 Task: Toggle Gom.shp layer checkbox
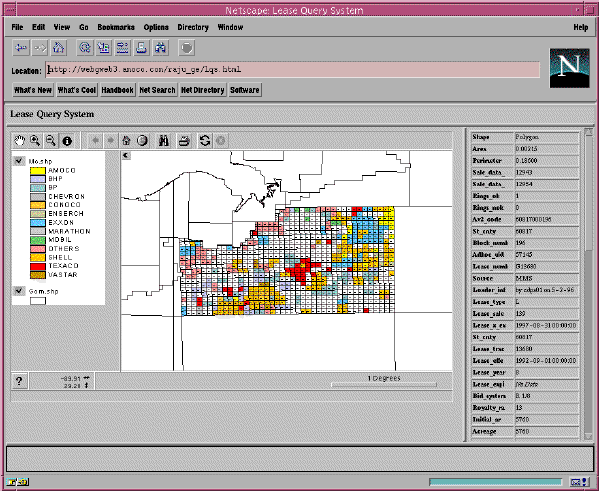point(19,291)
